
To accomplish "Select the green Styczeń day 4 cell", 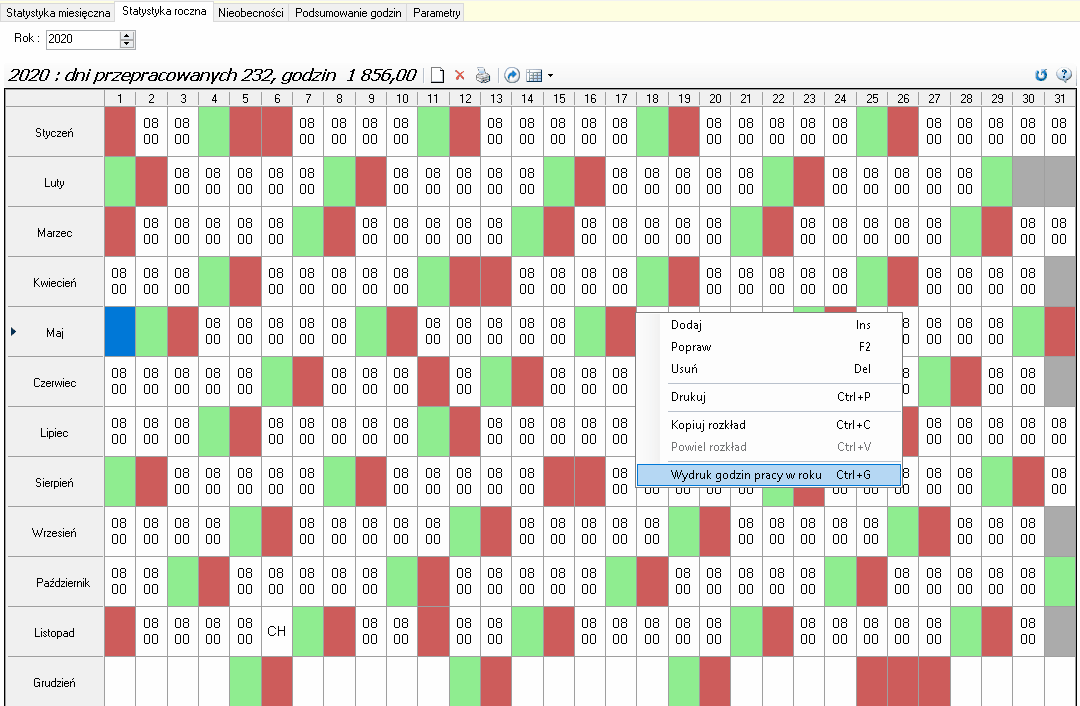I will click(214, 132).
